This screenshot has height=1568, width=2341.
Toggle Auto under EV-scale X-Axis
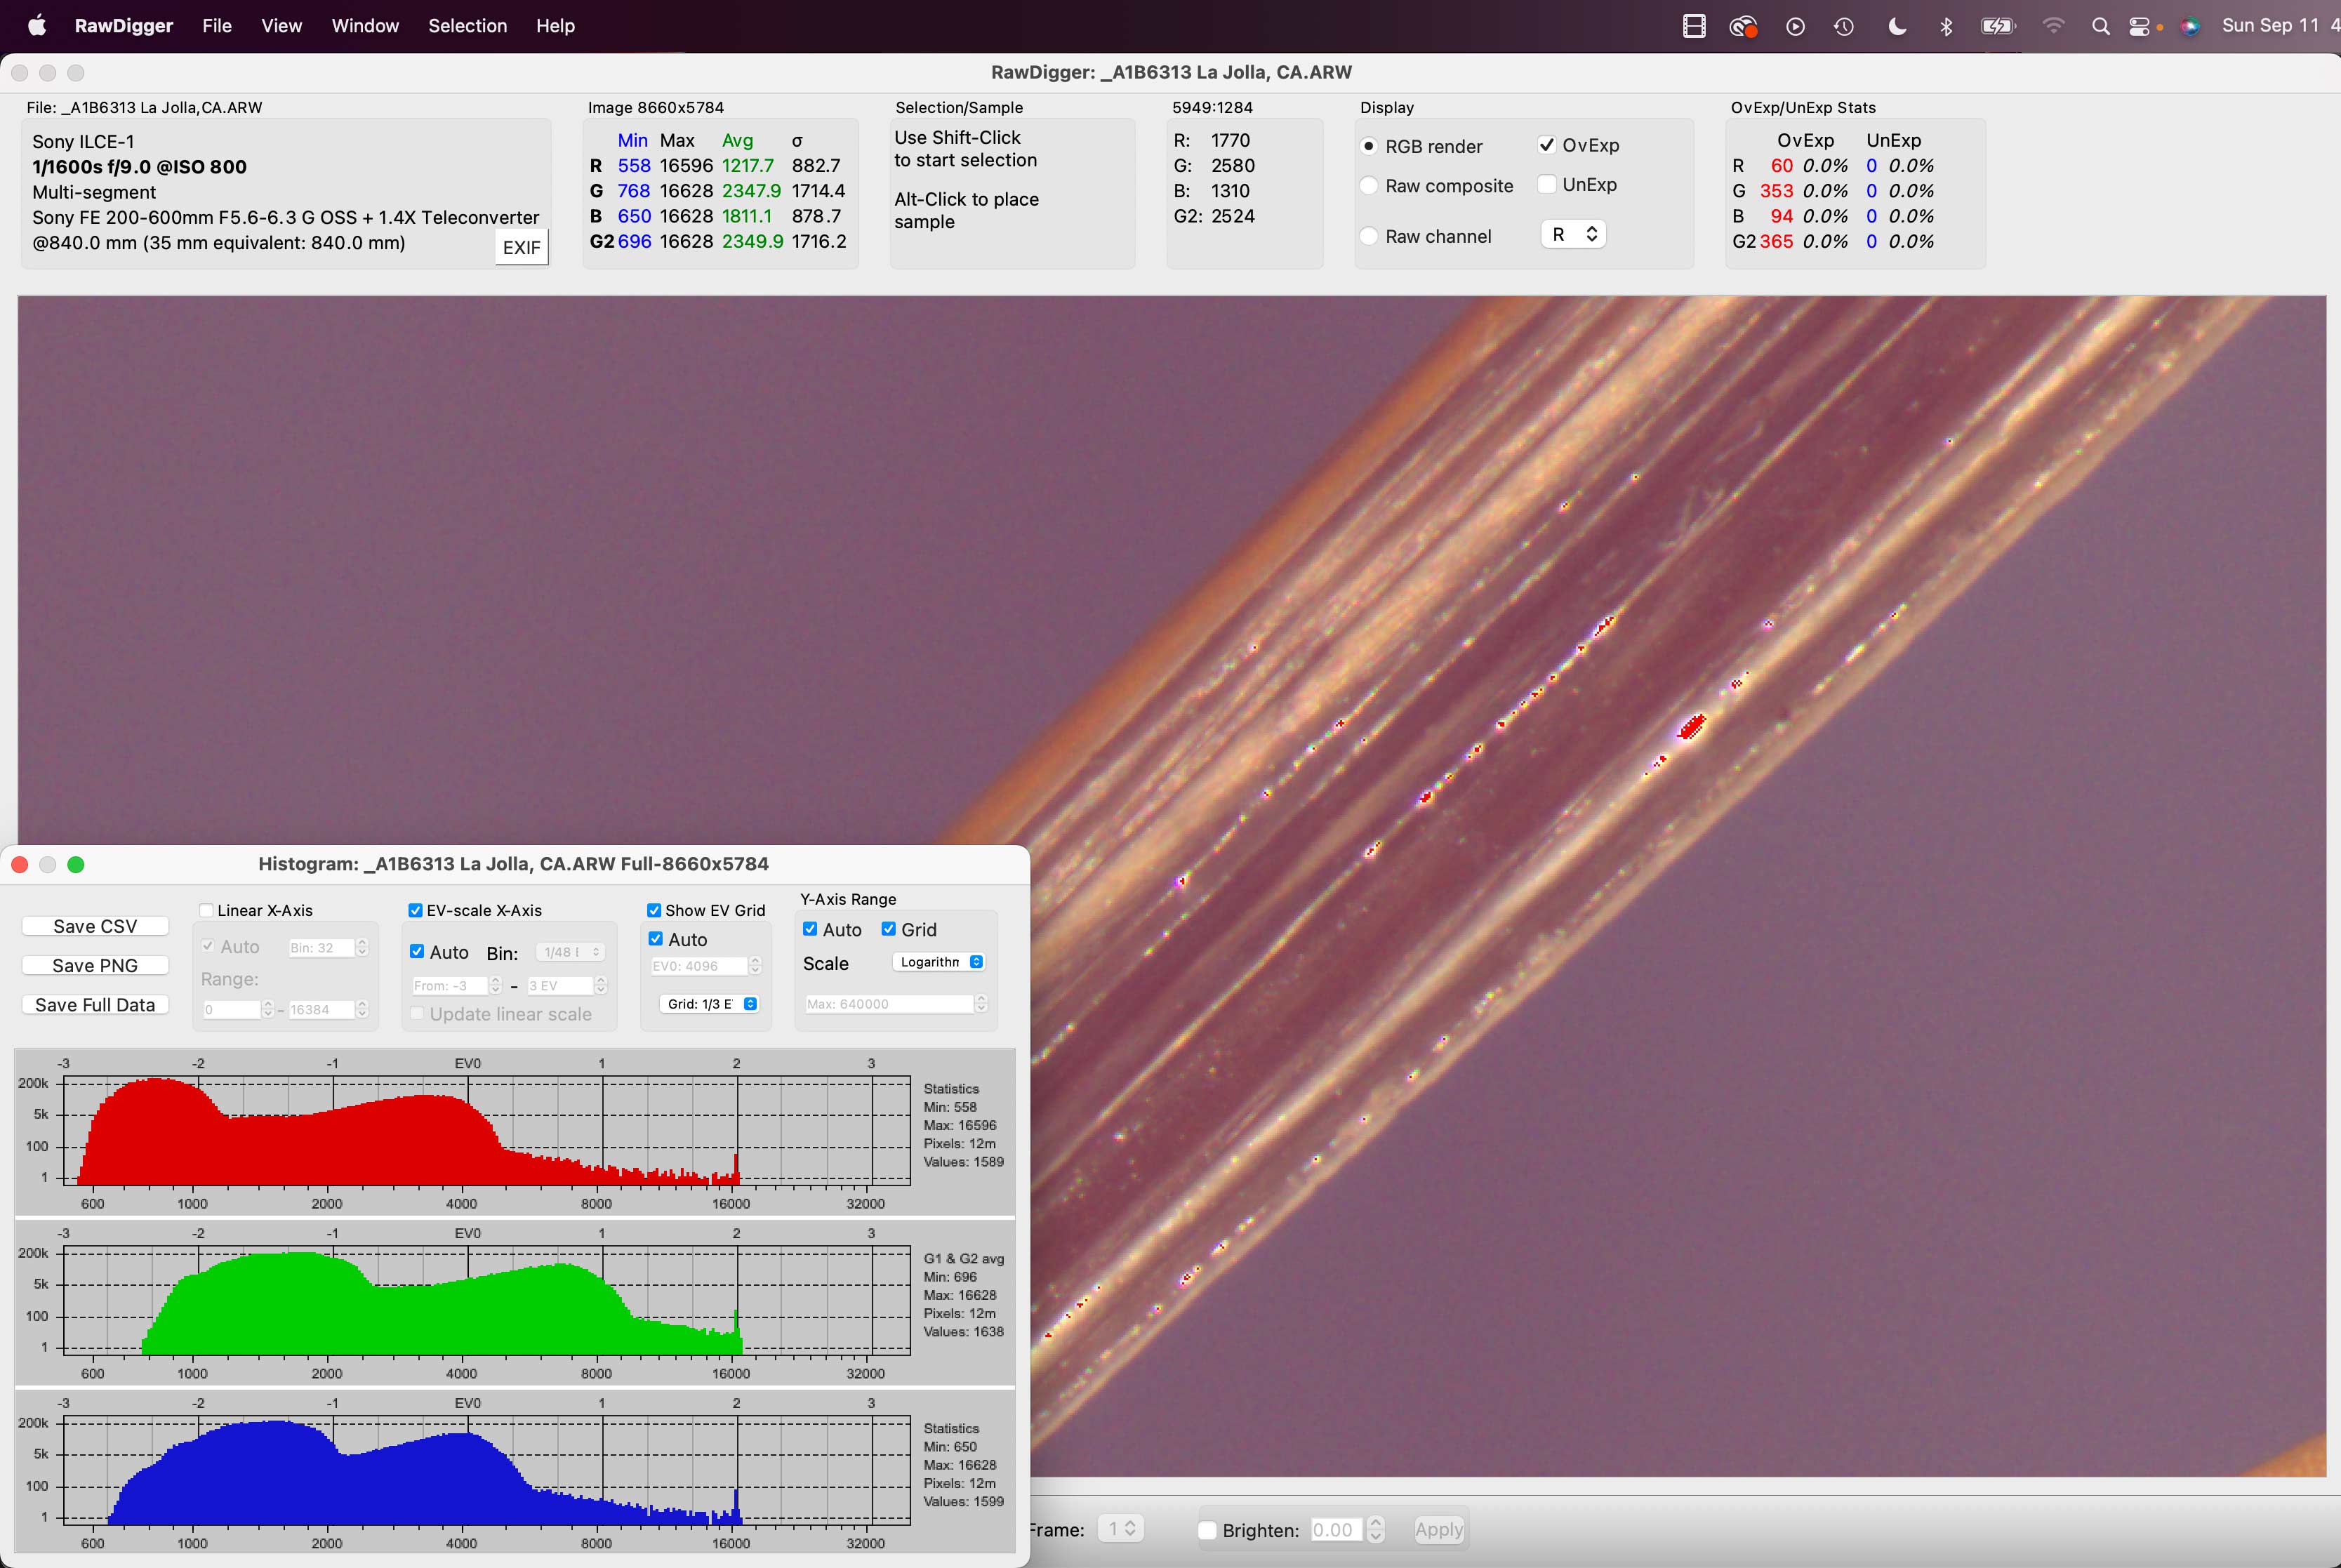point(417,951)
